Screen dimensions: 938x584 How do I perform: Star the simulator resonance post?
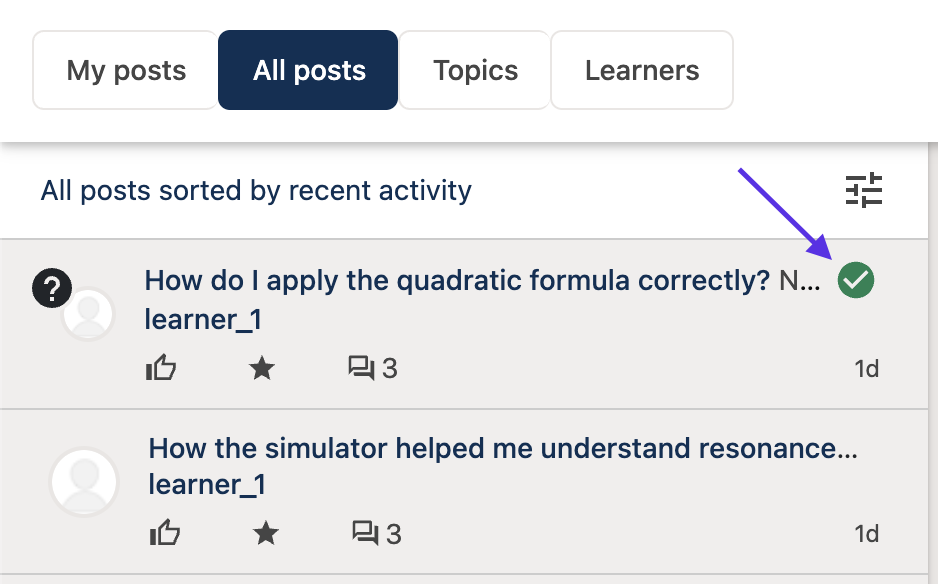pos(266,533)
